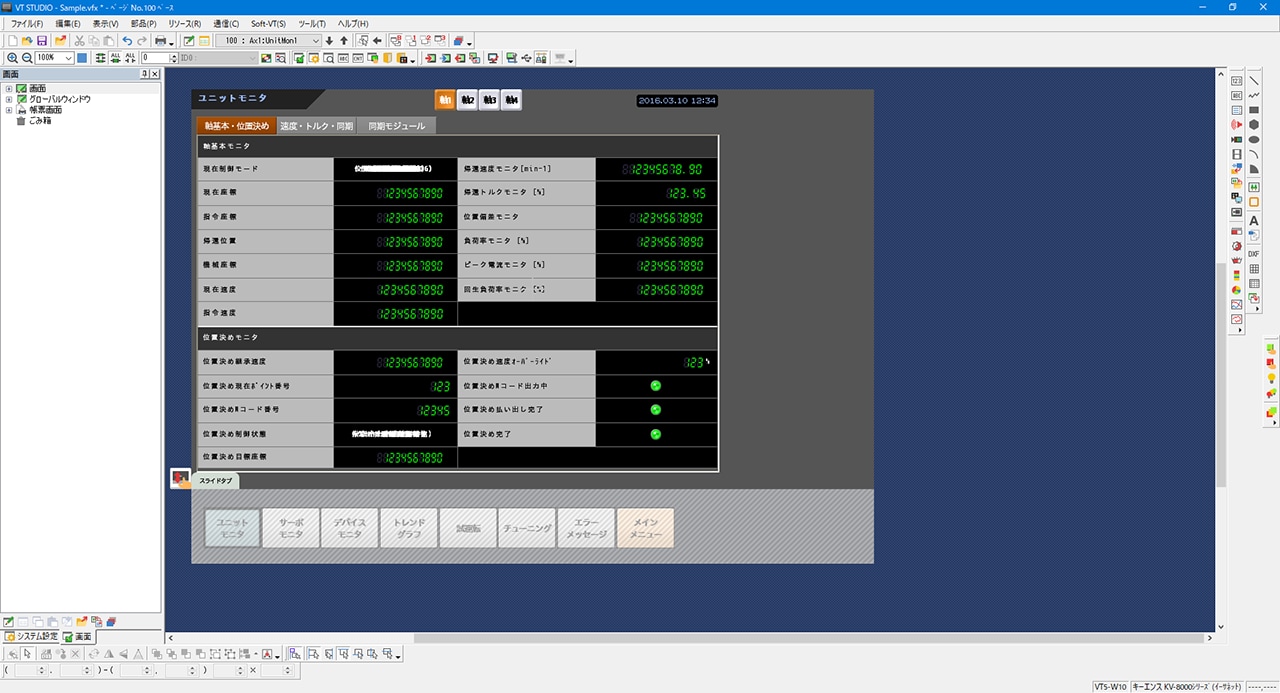Click the Undo arrow icon
This screenshot has height=693, width=1280.
[x=127, y=41]
